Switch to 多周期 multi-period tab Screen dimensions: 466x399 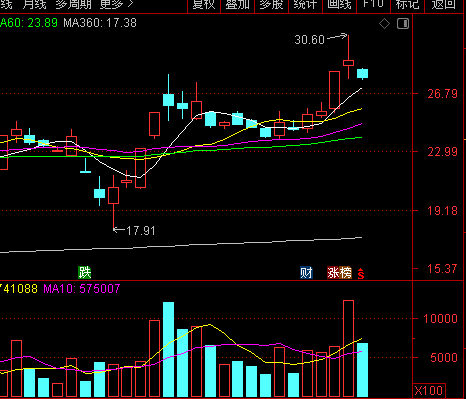(73, 4)
